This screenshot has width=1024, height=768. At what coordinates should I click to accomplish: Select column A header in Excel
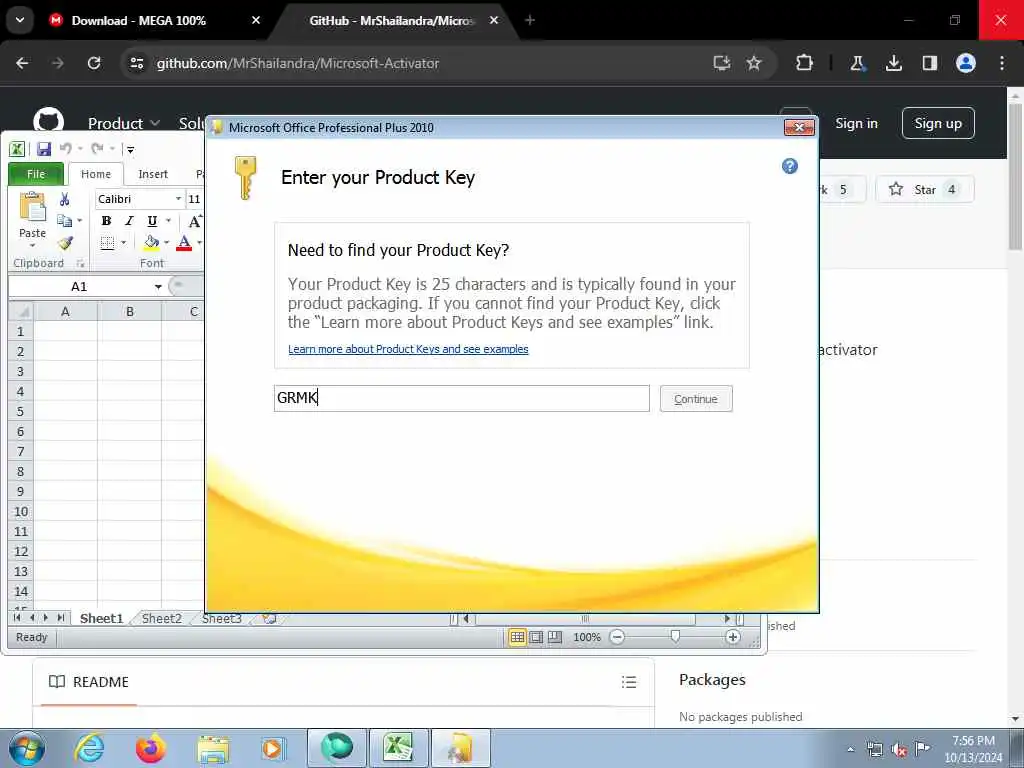coord(65,312)
